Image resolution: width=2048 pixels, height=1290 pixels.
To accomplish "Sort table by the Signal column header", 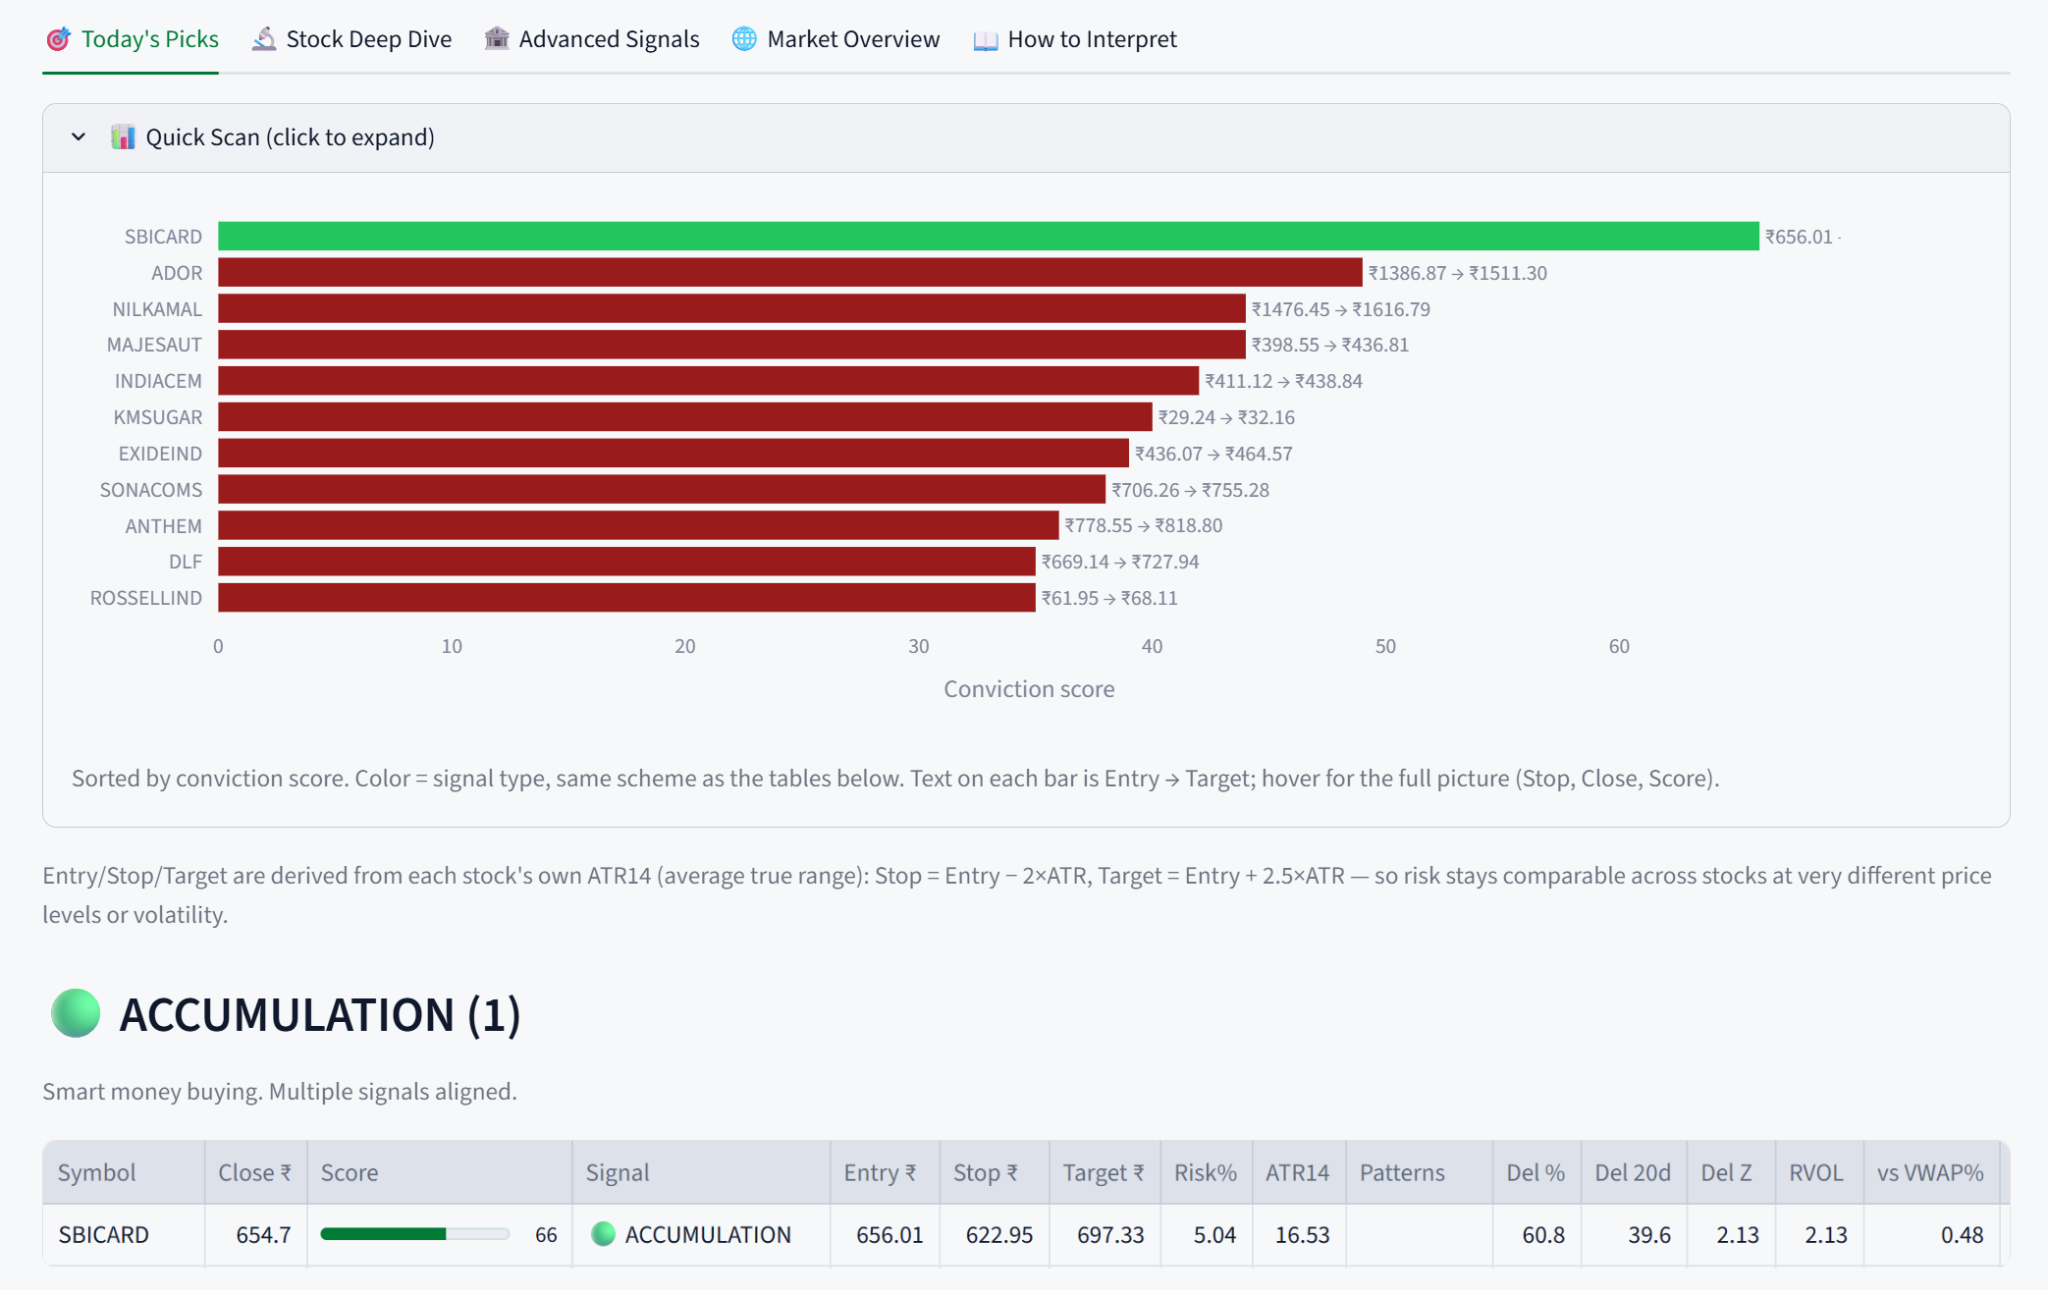I will 701,1172.
